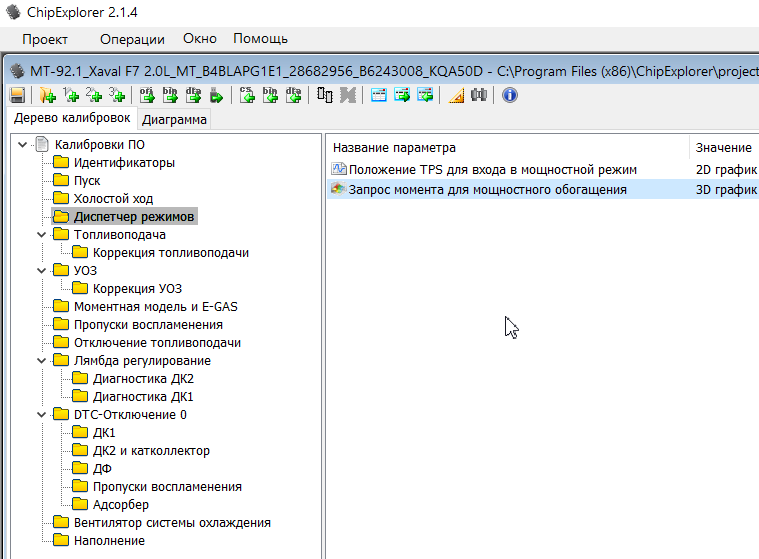Select the Холостой ход folder
759x559 pixels.
click(x=113, y=199)
